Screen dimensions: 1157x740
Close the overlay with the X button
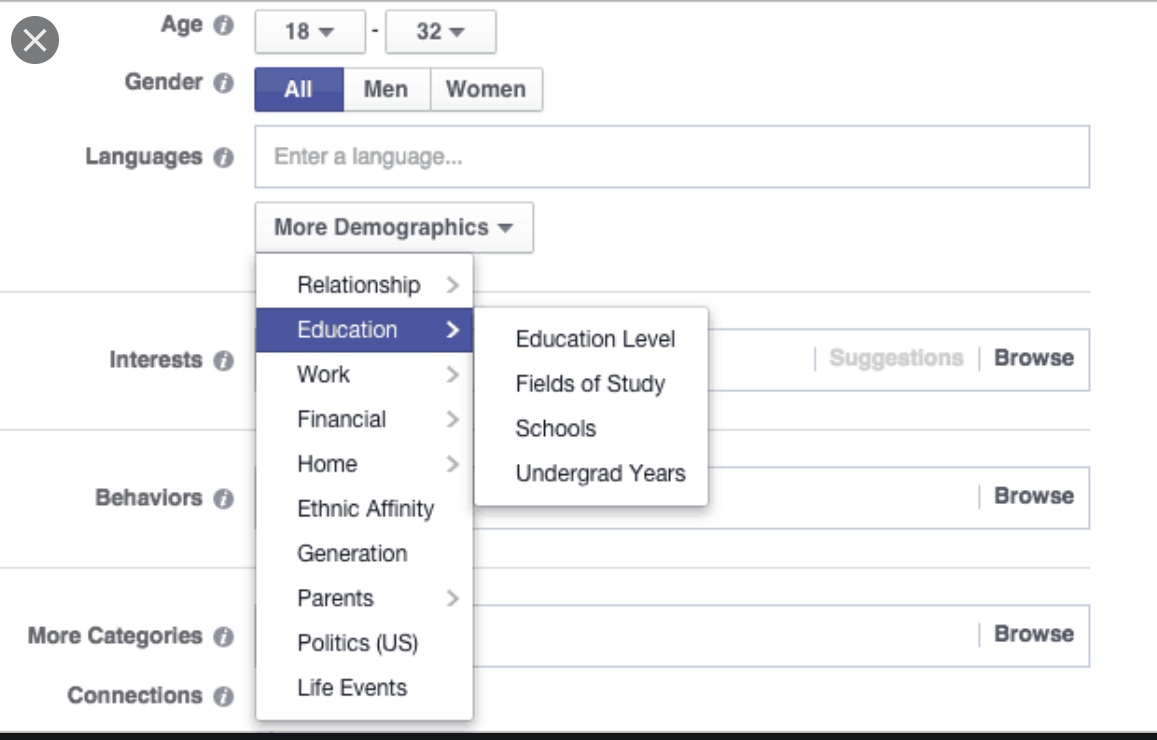click(35, 40)
